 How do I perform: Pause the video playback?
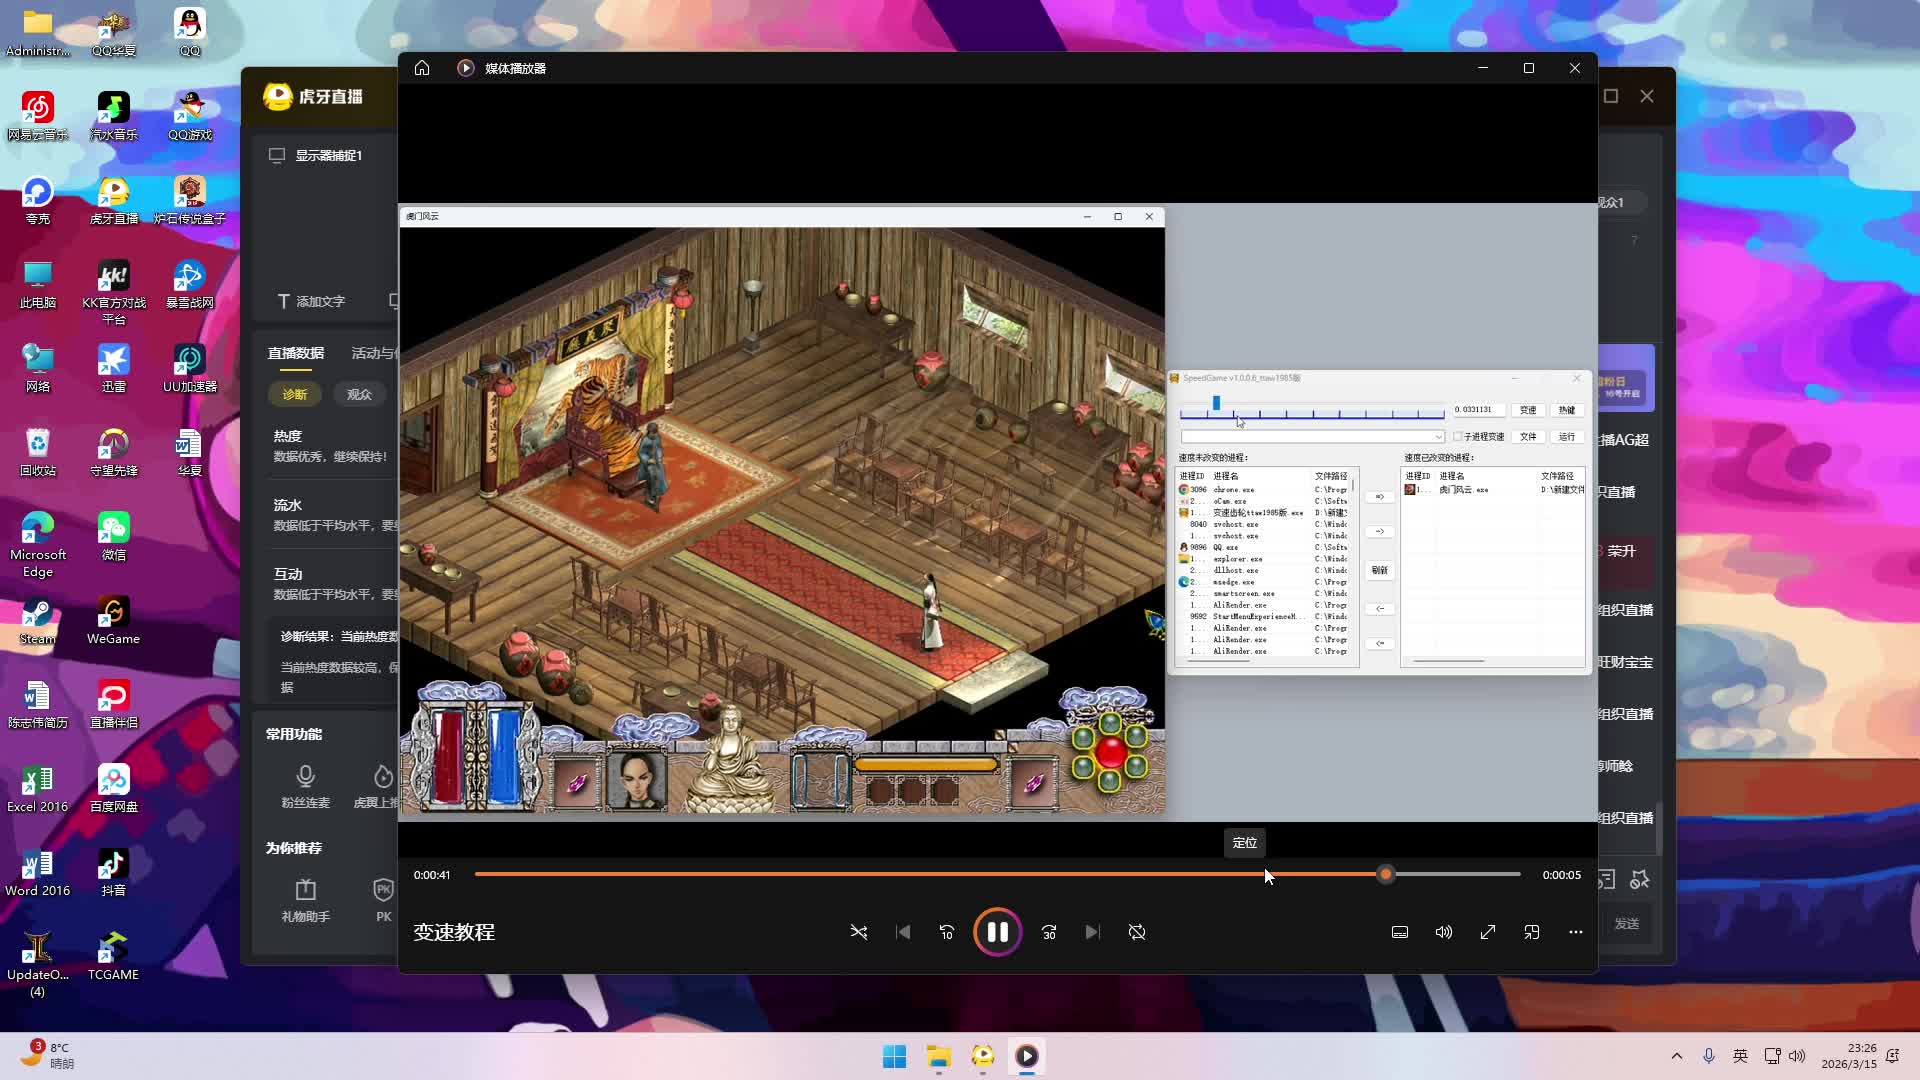click(997, 932)
